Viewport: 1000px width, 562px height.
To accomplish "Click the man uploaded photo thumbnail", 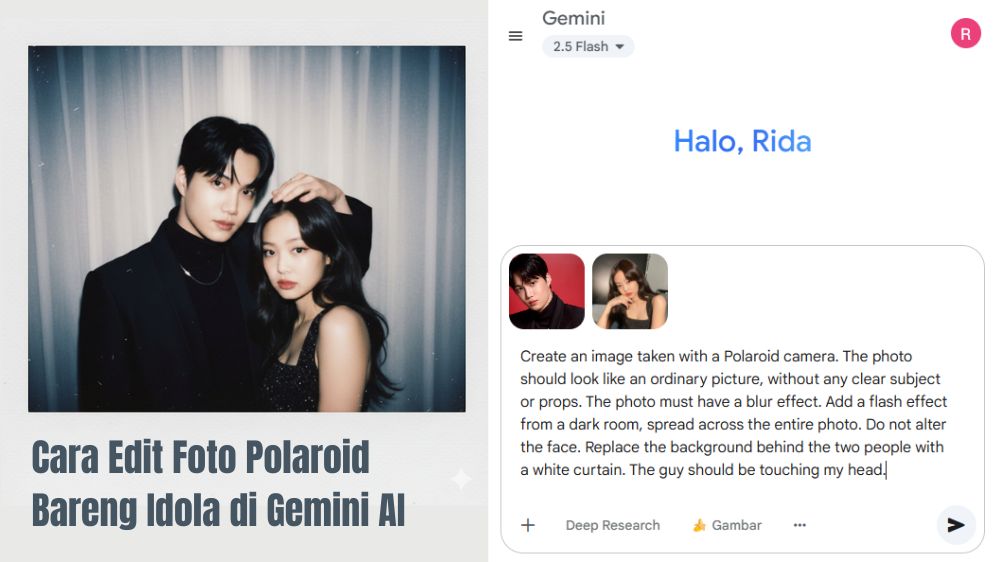I will [547, 292].
